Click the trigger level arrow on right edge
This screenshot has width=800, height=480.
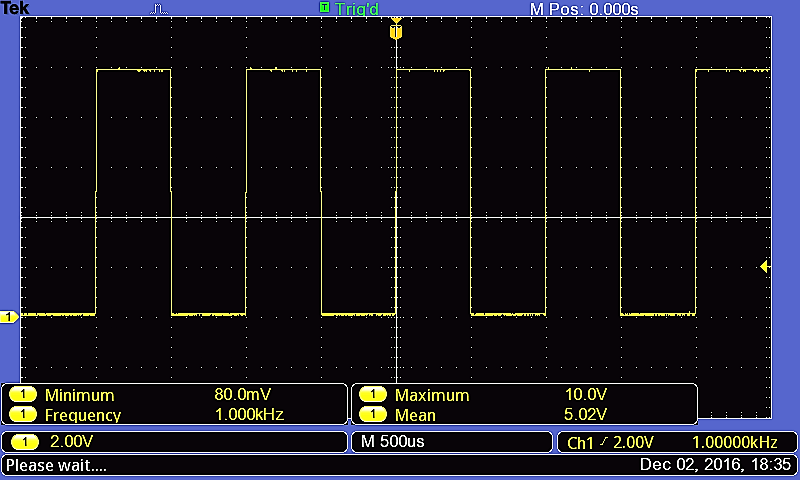coord(764,266)
